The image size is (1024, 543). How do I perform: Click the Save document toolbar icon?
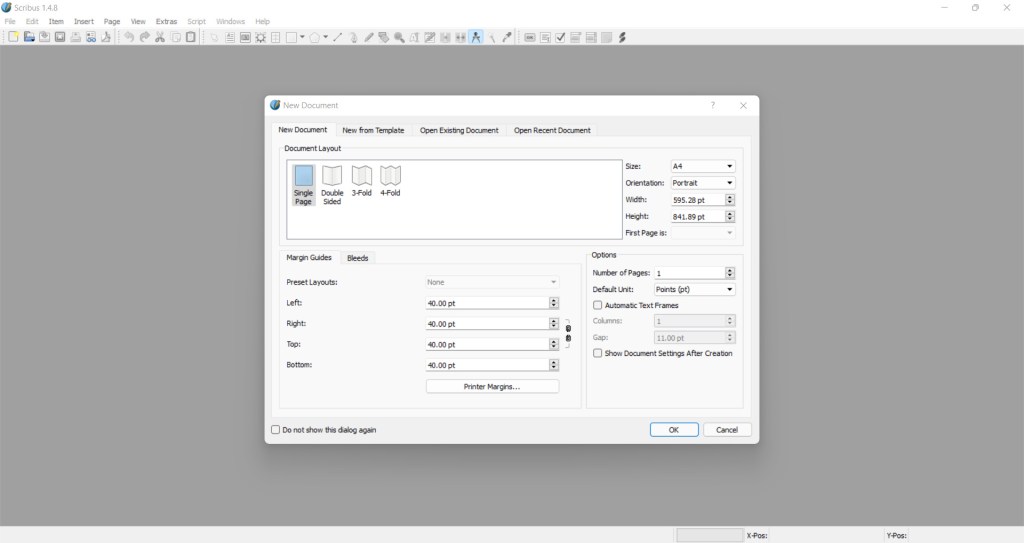pyautogui.click(x=44, y=37)
